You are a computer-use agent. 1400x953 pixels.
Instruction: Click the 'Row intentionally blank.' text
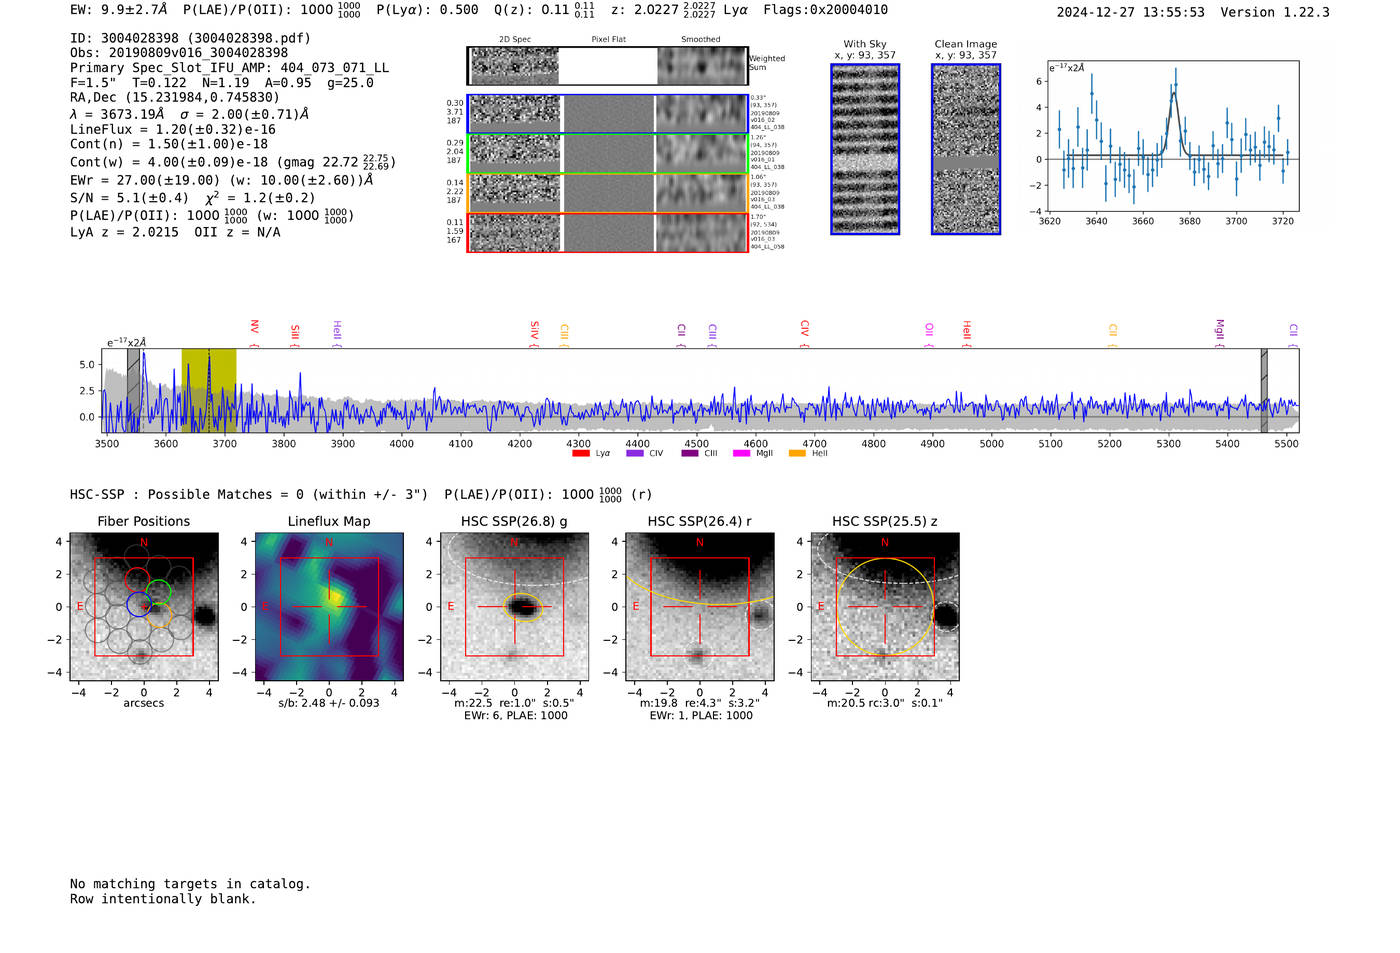163,899
